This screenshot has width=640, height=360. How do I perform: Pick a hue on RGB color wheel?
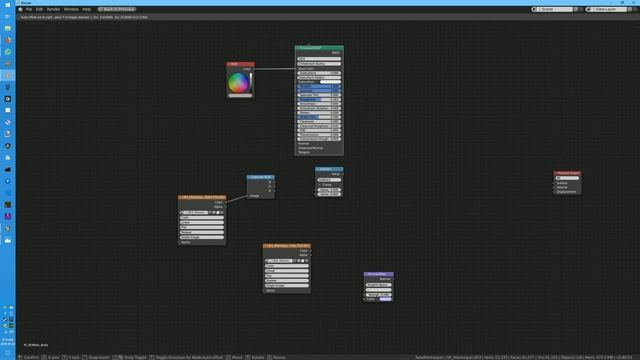pos(238,83)
